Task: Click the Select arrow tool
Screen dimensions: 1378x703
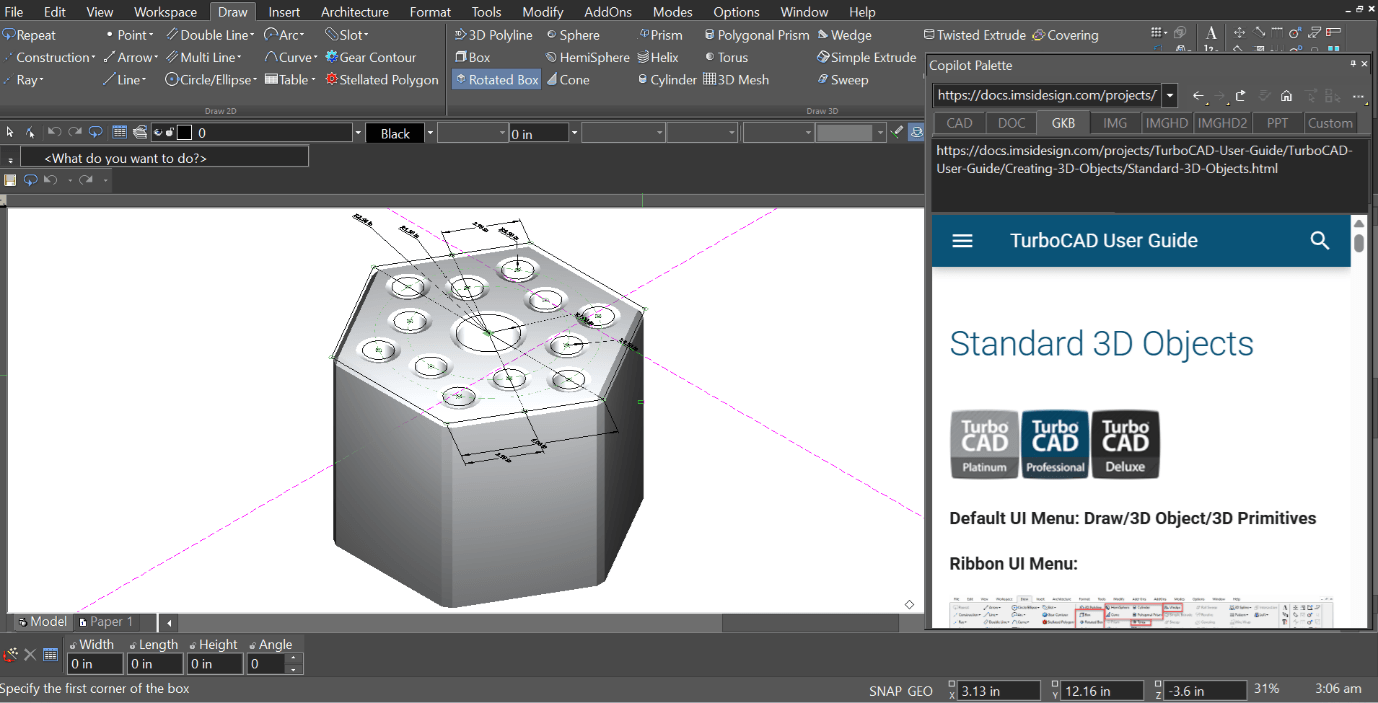Action: tap(10, 133)
